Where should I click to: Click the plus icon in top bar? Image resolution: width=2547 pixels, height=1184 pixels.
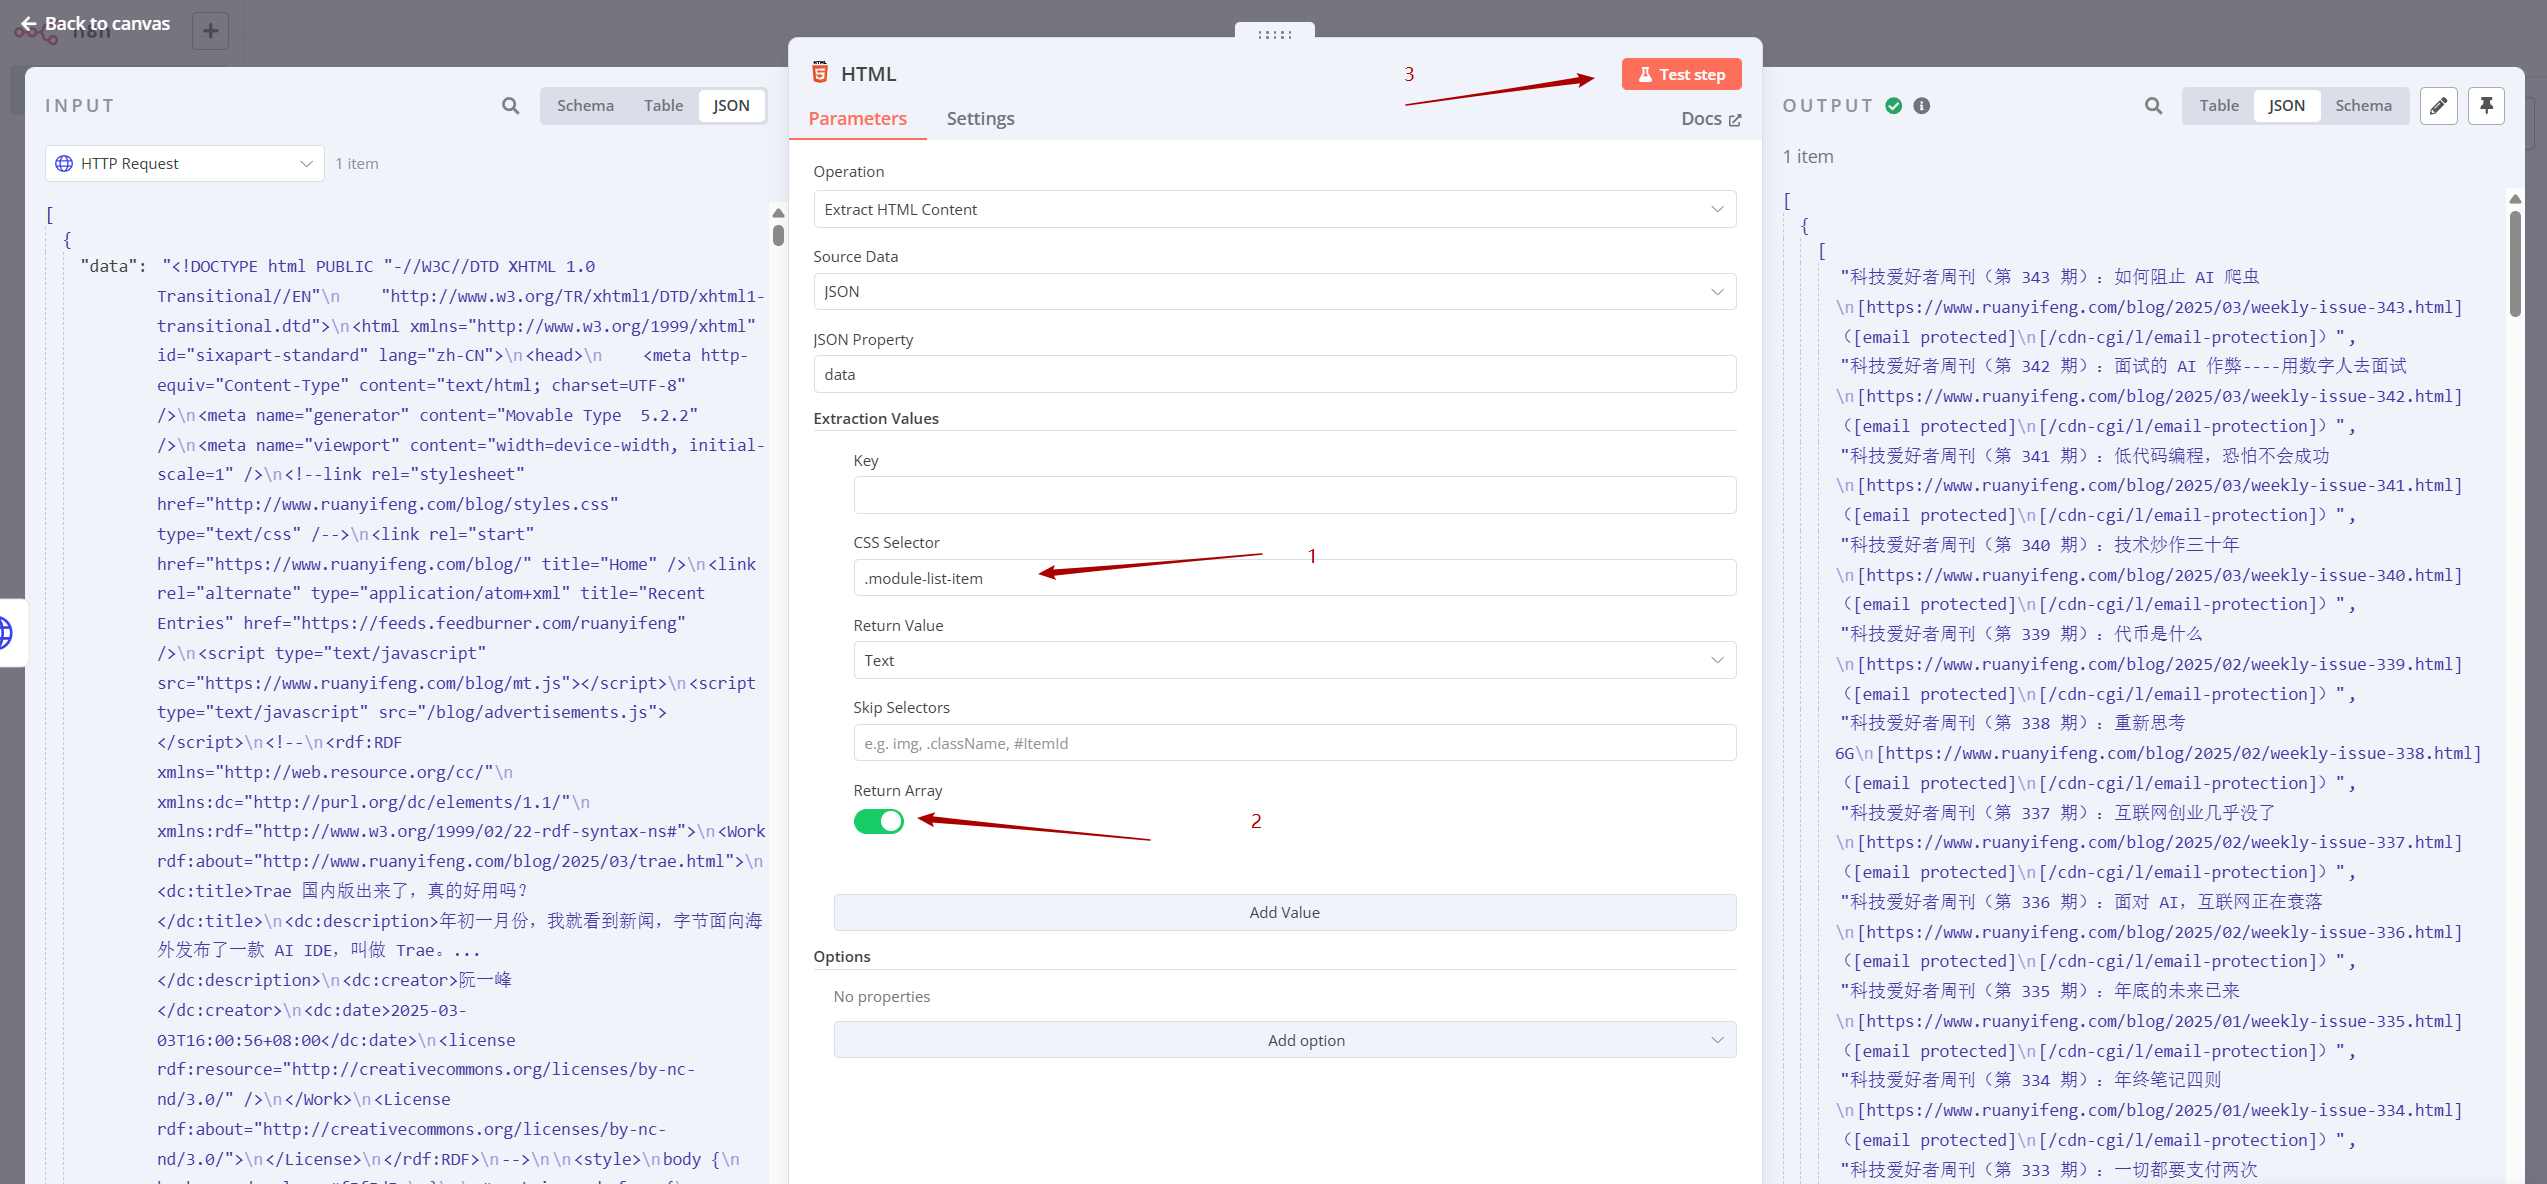pos(210,31)
